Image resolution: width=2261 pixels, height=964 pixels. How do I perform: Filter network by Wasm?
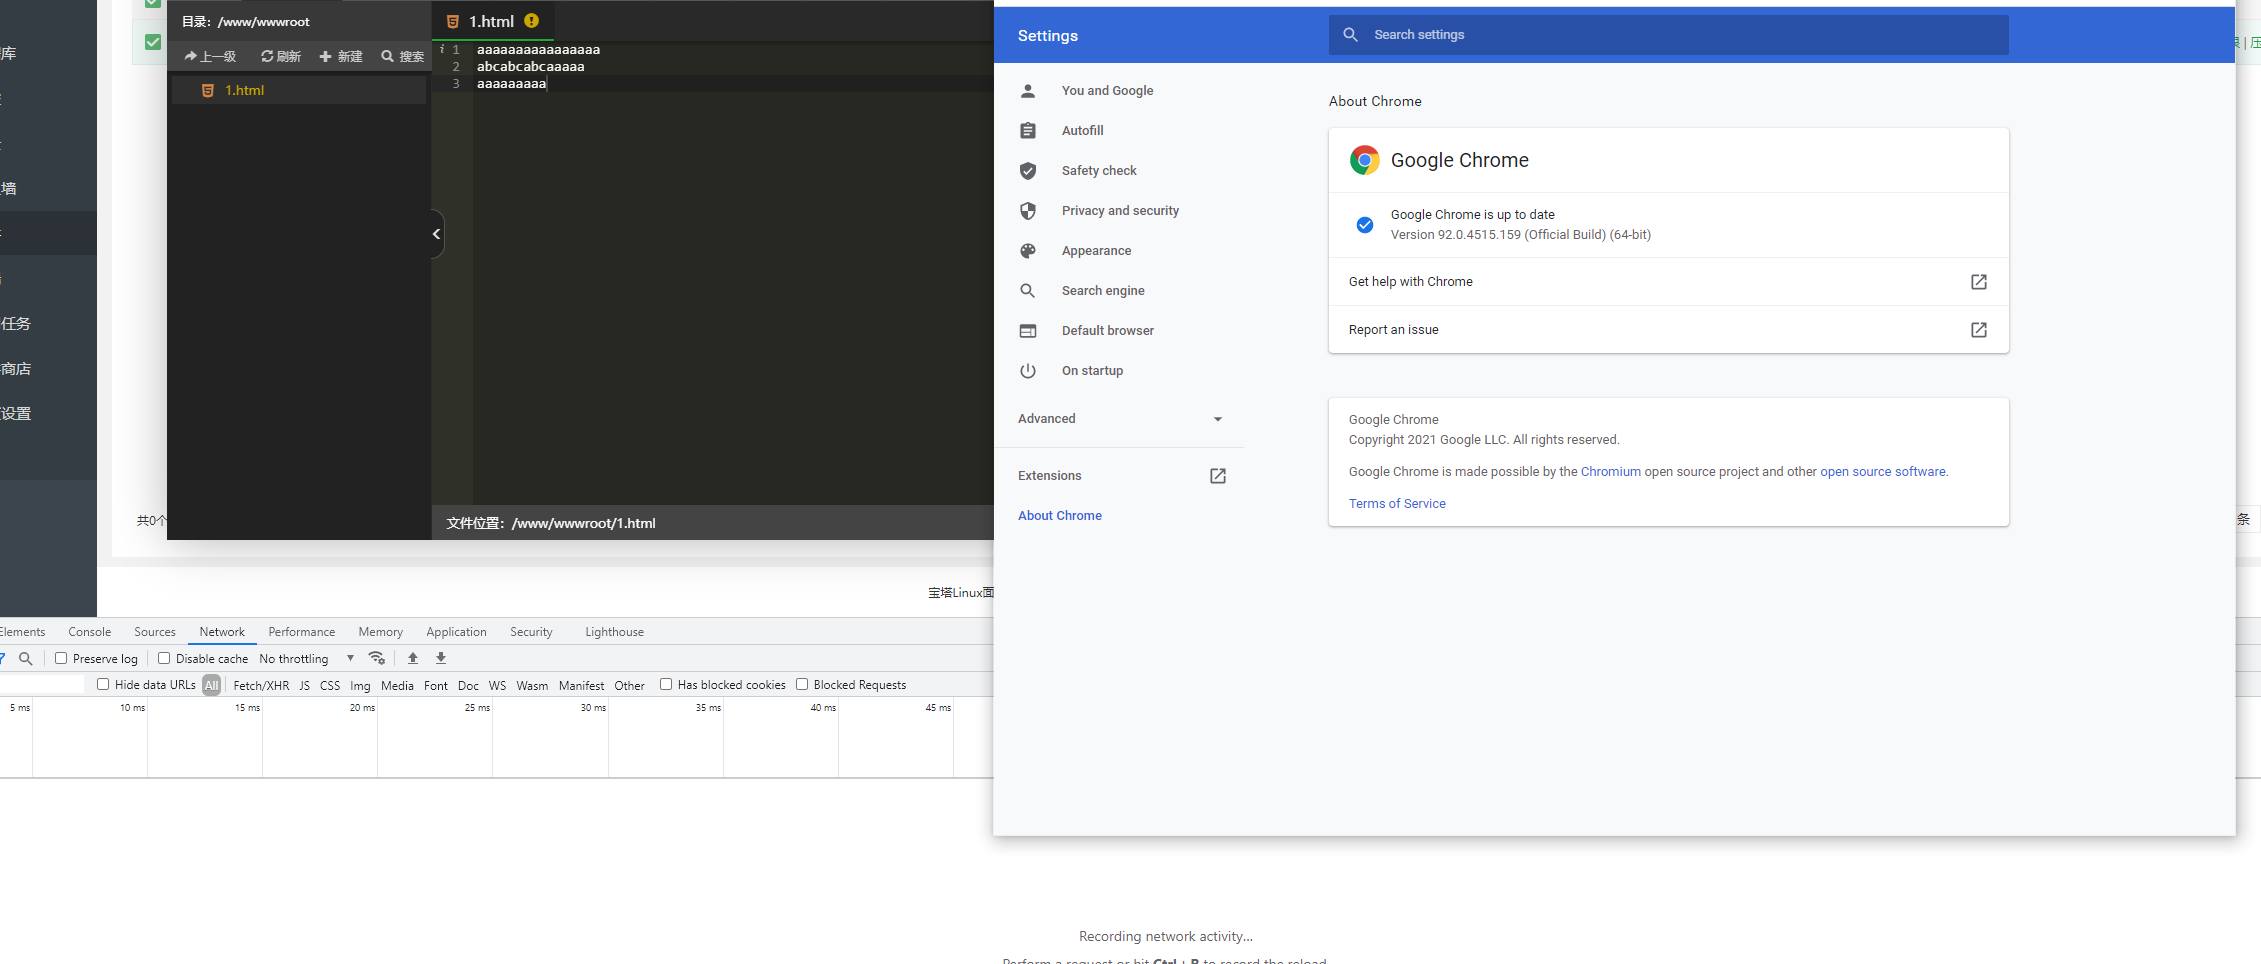pos(532,685)
